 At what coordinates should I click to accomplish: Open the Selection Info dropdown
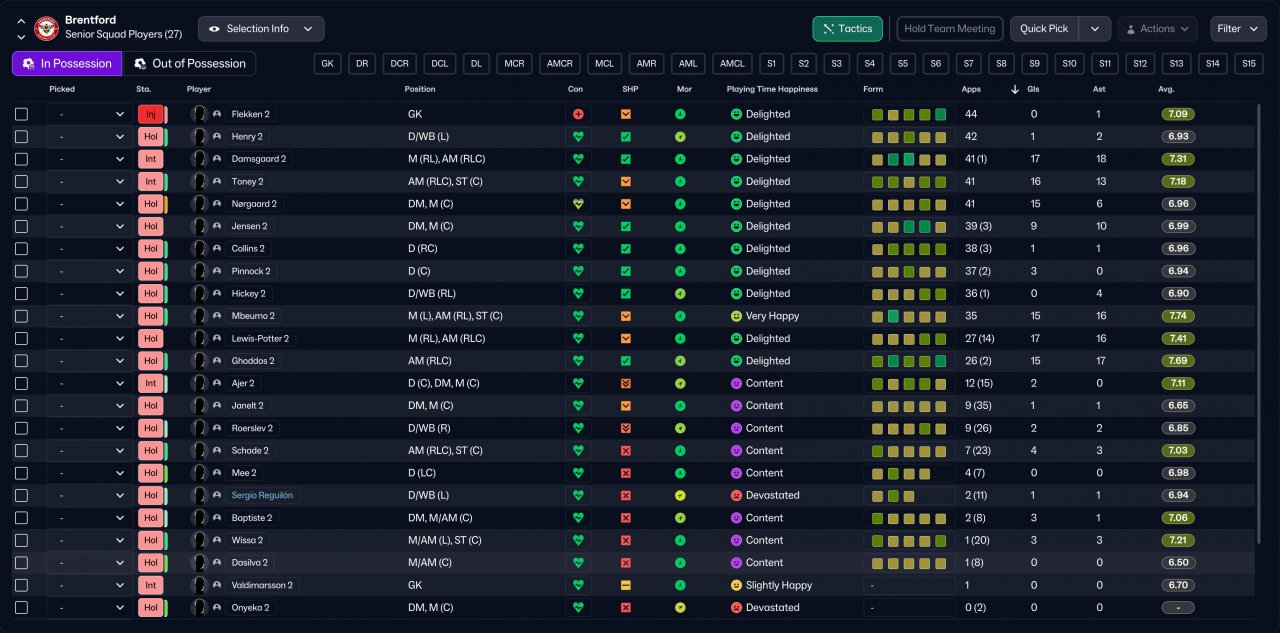click(261, 29)
